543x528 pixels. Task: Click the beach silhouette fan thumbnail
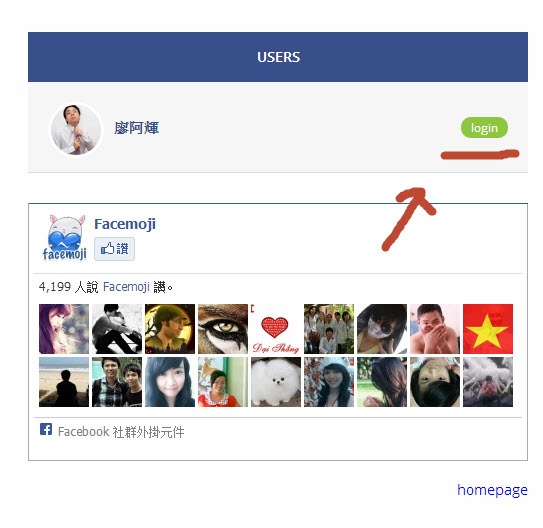[64, 382]
